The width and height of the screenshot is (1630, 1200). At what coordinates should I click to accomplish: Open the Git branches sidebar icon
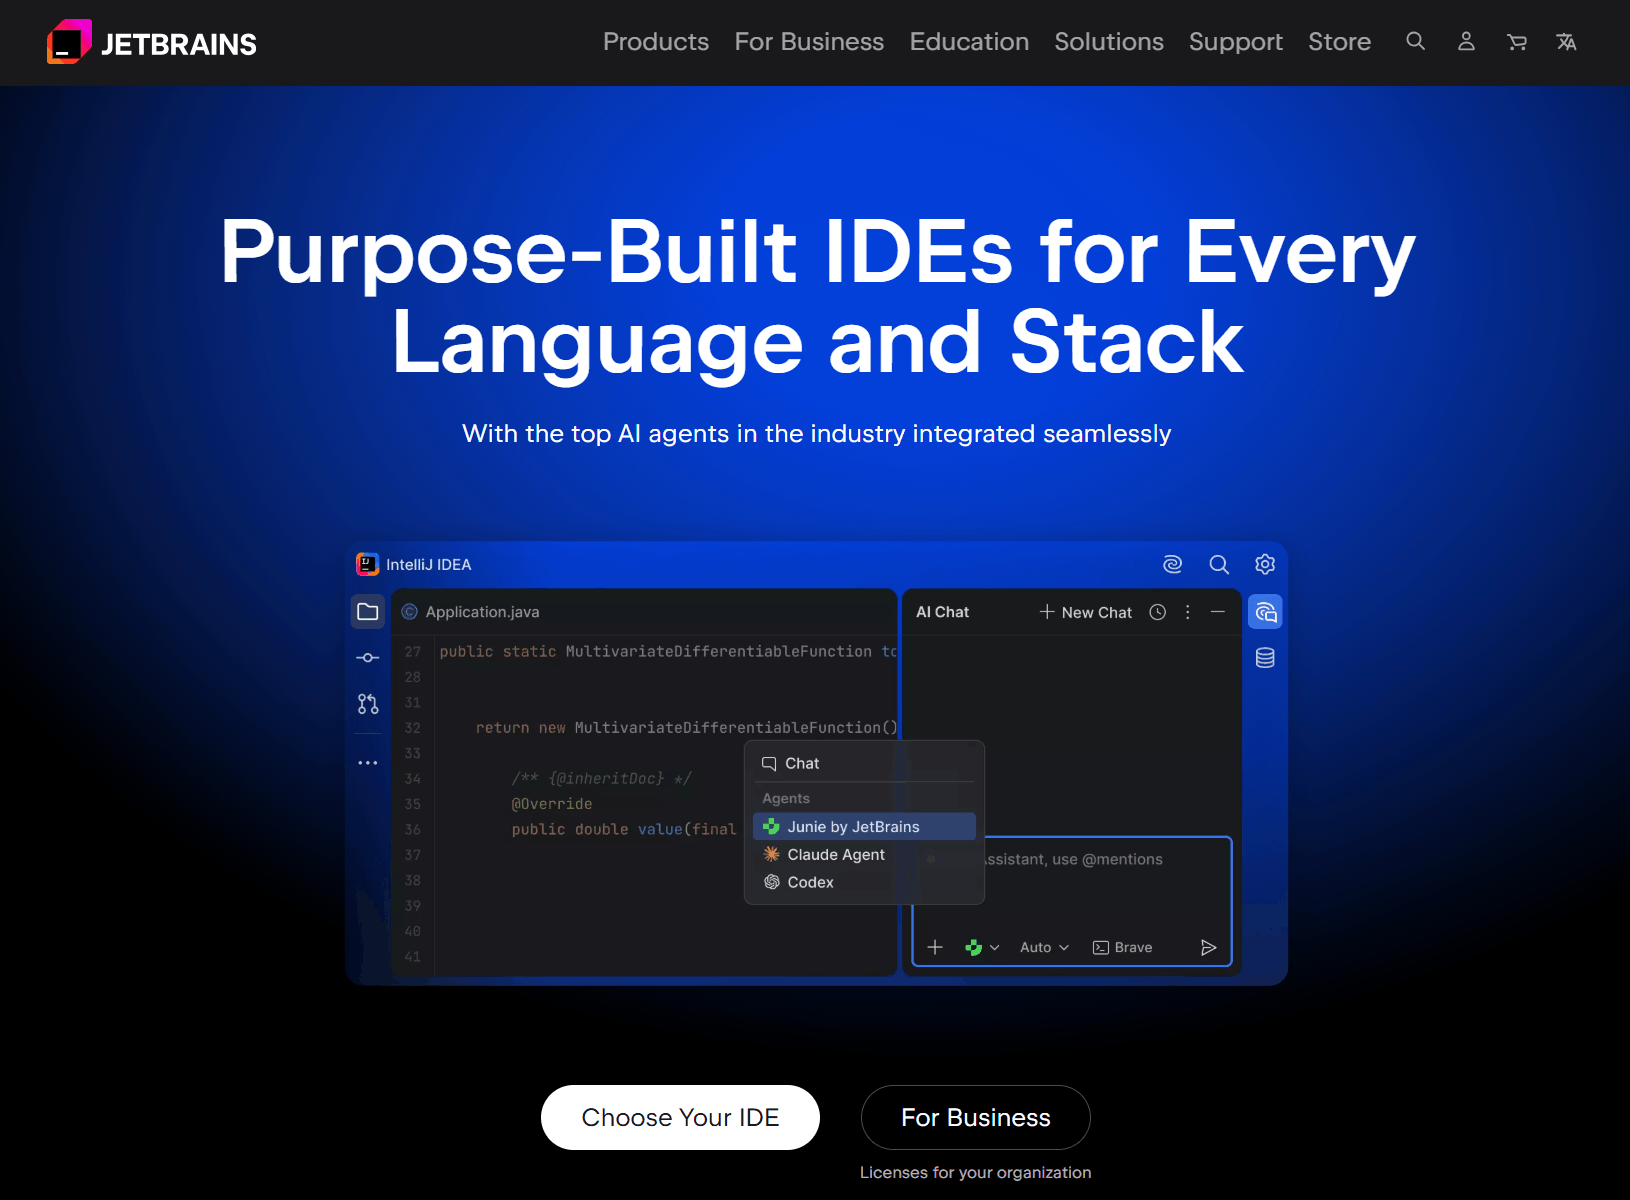point(368,704)
